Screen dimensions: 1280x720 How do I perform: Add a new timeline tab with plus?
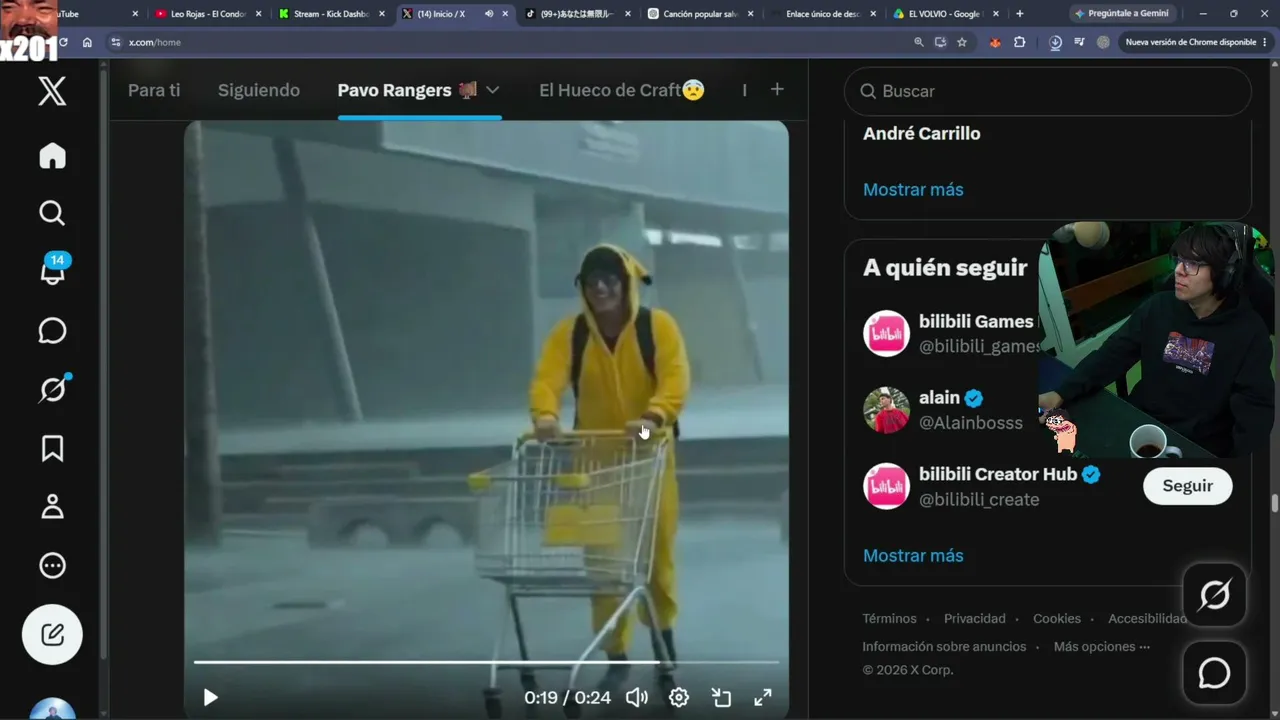tap(777, 89)
